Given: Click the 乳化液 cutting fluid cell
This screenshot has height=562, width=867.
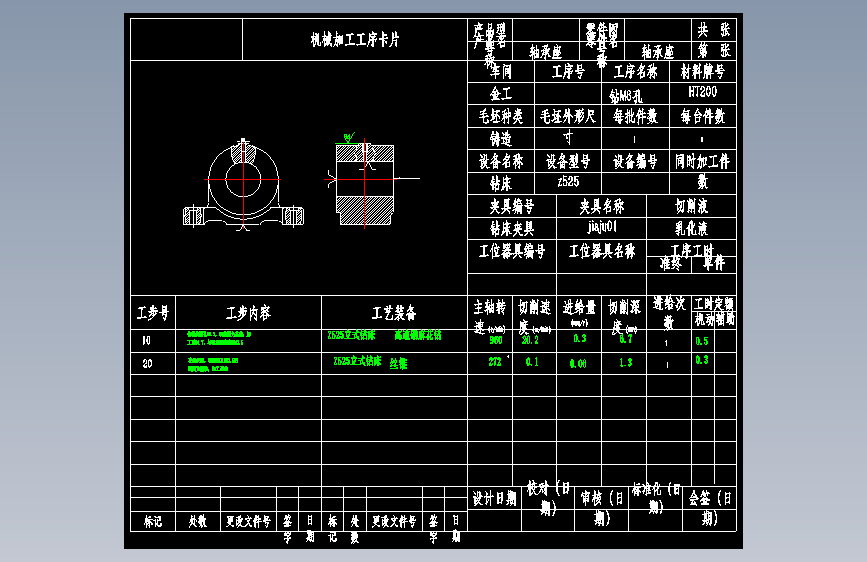Looking at the screenshot, I should (691, 228).
